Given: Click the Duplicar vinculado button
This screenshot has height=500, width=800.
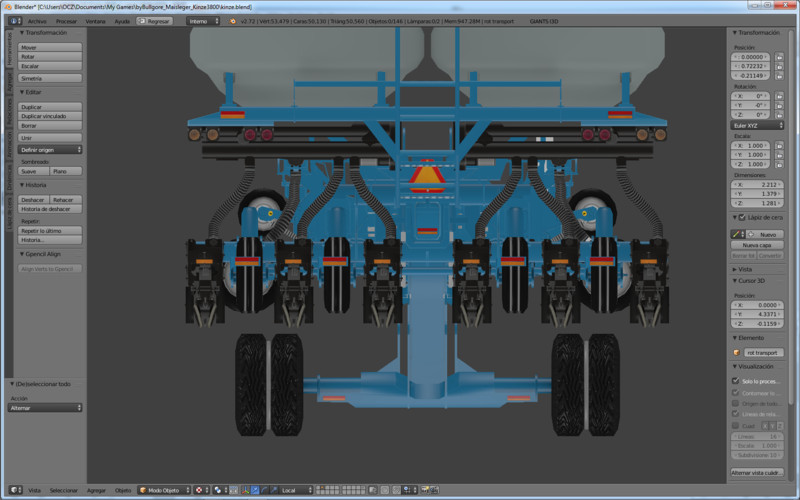Looking at the screenshot, I should click(x=50, y=116).
